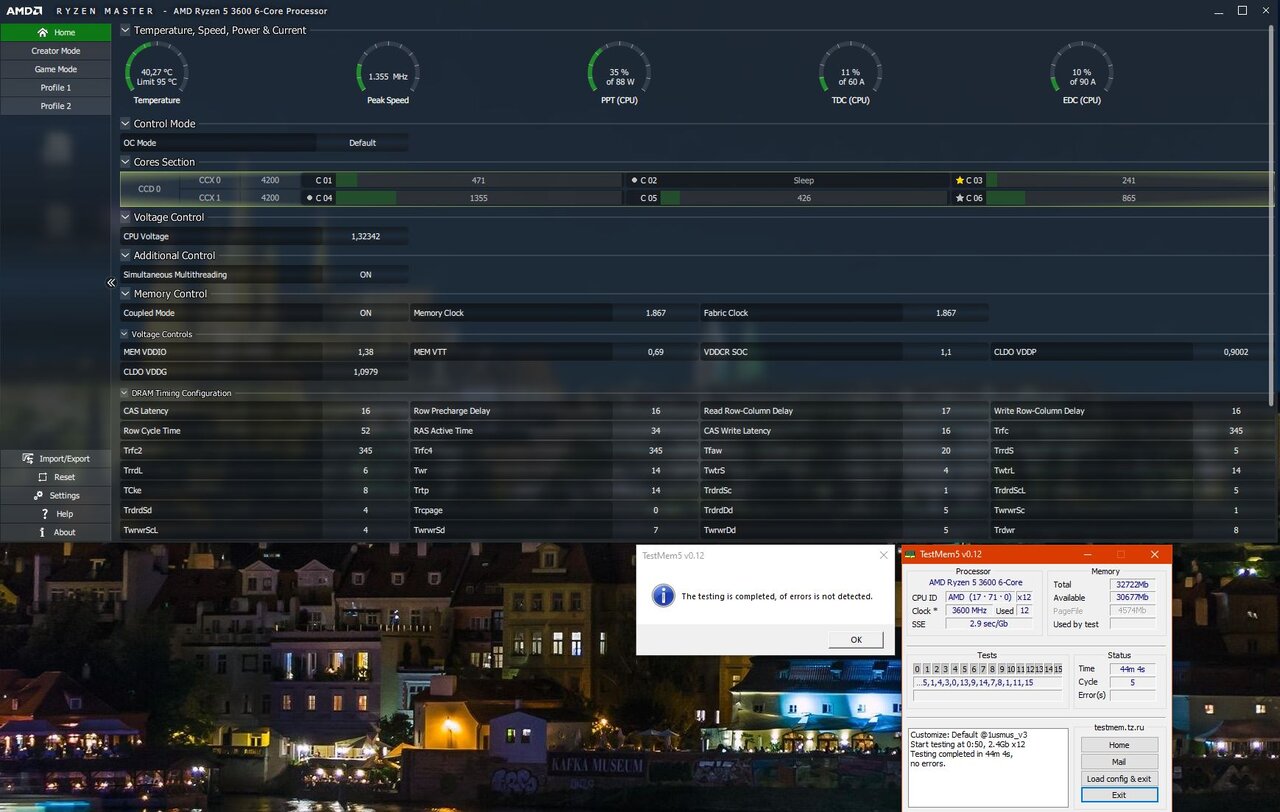1280x812 pixels.
Task: Collapse the Voltage Control section
Action: (x=125, y=217)
